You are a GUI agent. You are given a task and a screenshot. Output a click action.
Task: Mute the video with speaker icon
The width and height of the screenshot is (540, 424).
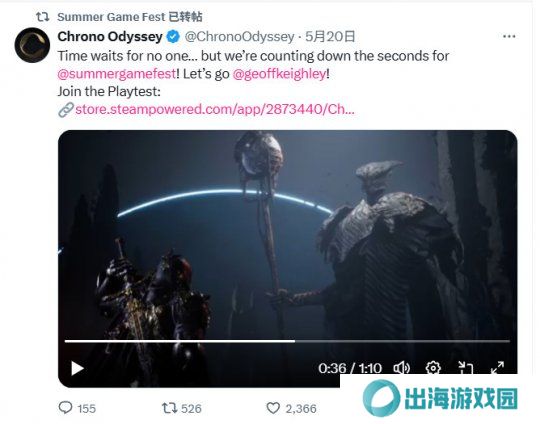[402, 368]
